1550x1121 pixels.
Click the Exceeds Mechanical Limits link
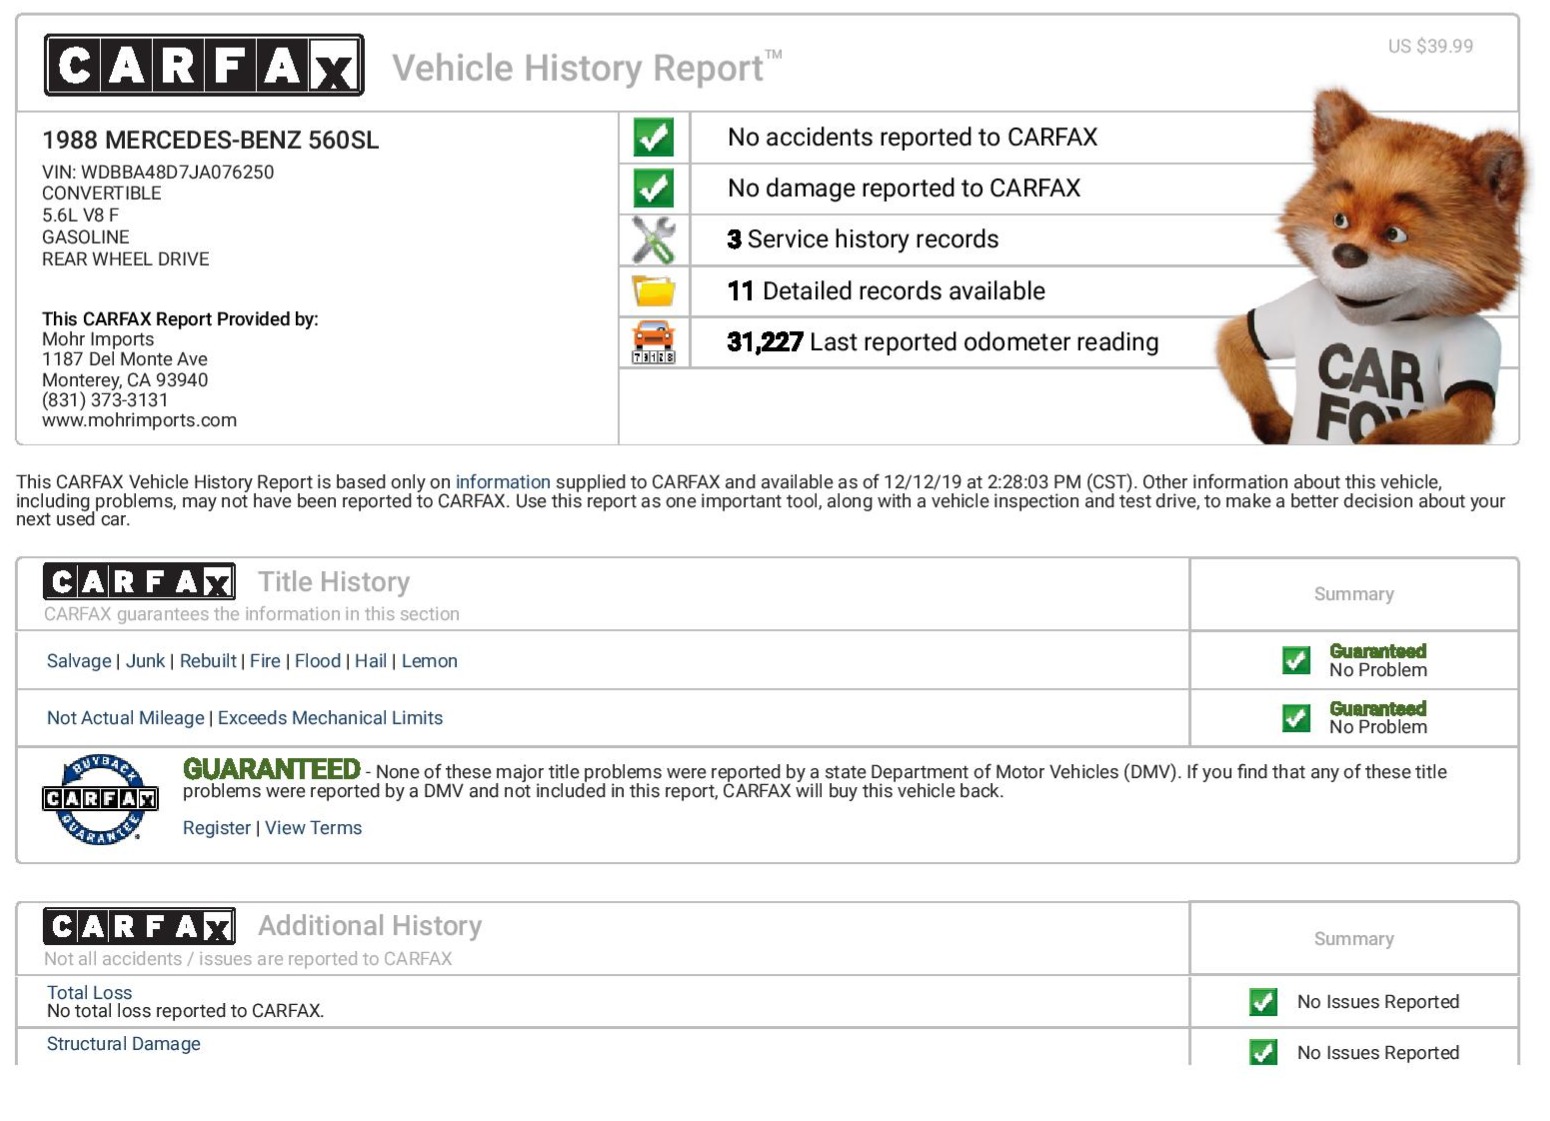point(330,718)
